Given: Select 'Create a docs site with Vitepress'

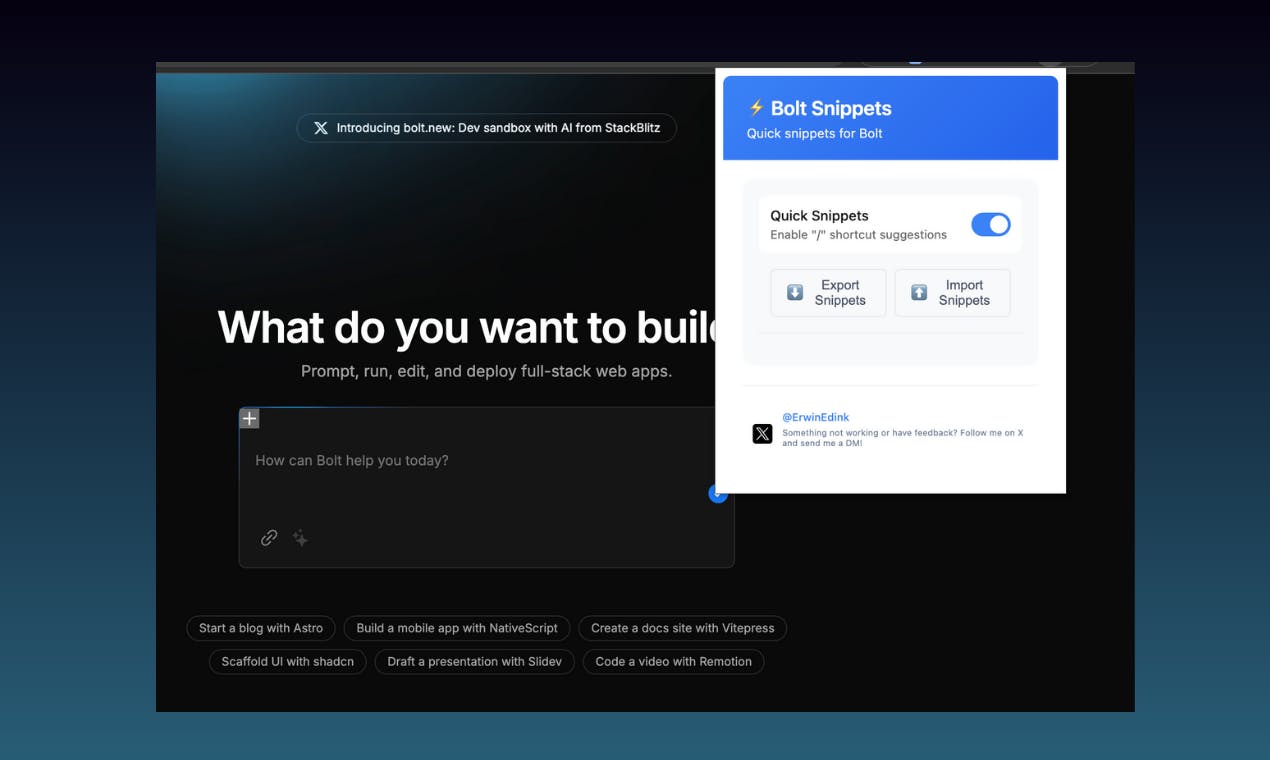Looking at the screenshot, I should pos(682,628).
